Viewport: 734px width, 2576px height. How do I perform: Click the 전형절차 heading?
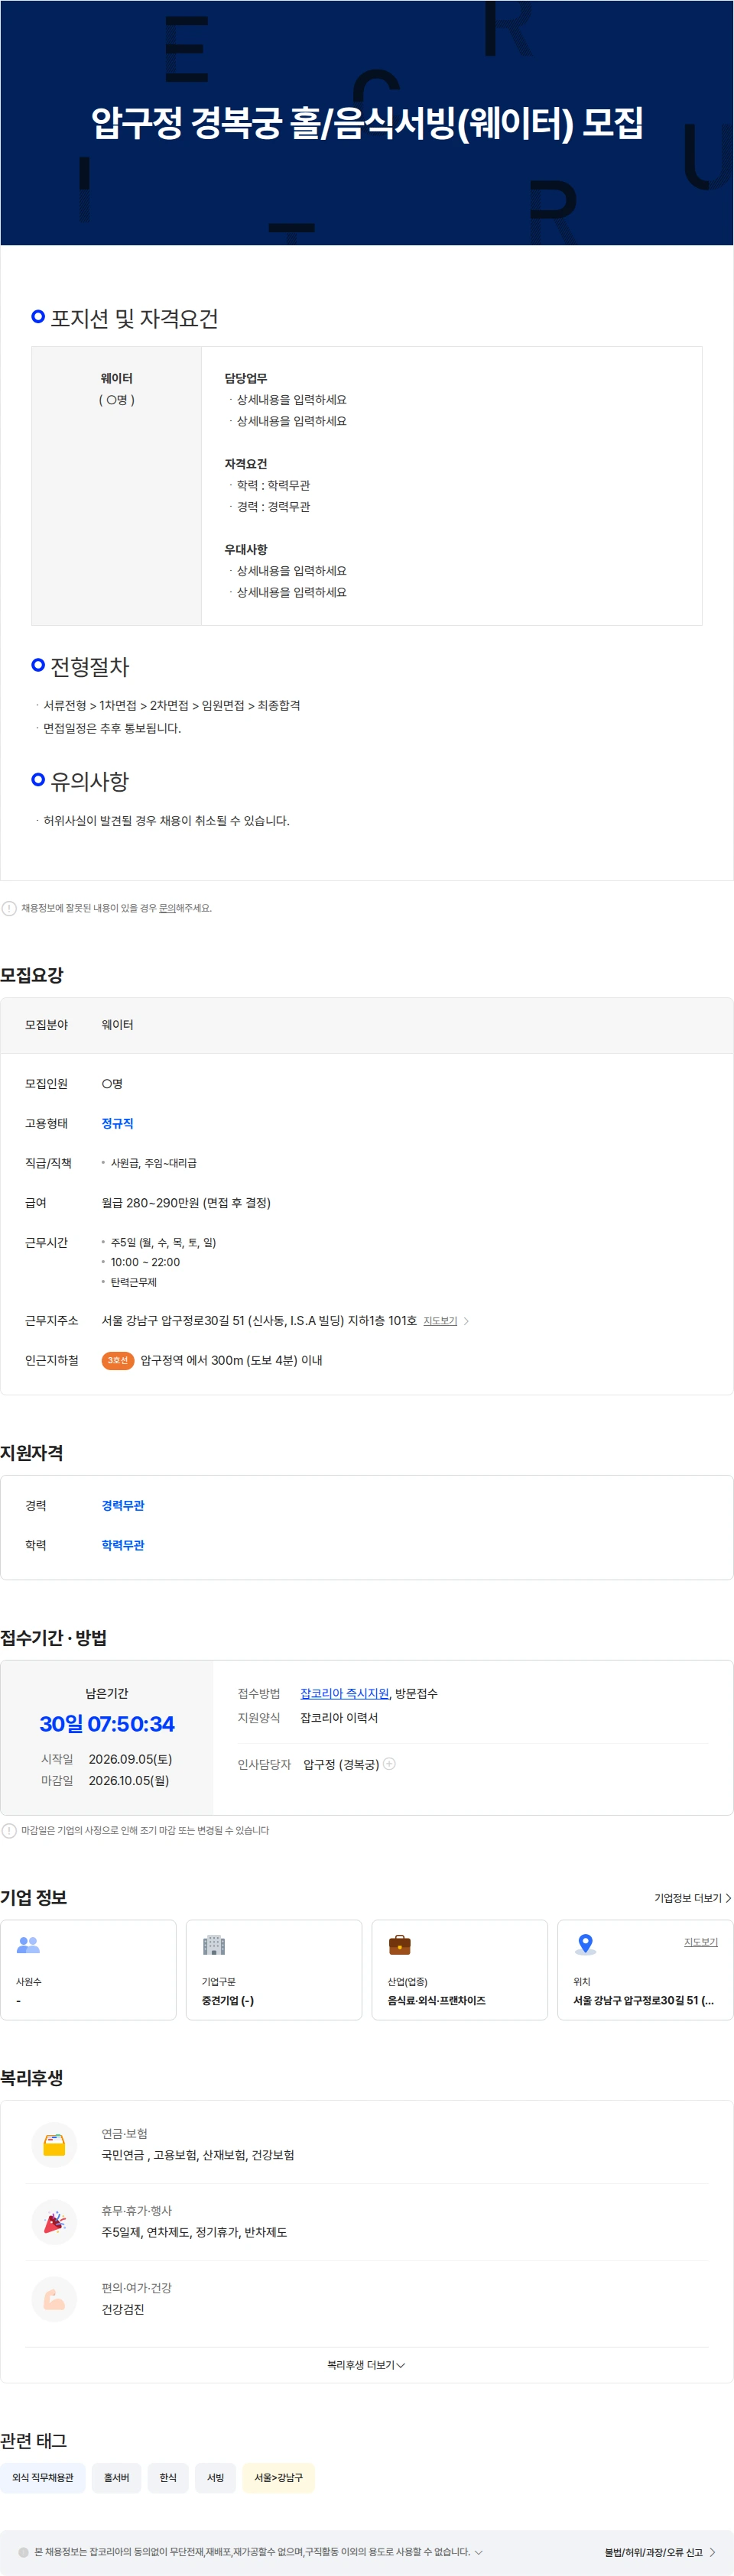(x=90, y=666)
